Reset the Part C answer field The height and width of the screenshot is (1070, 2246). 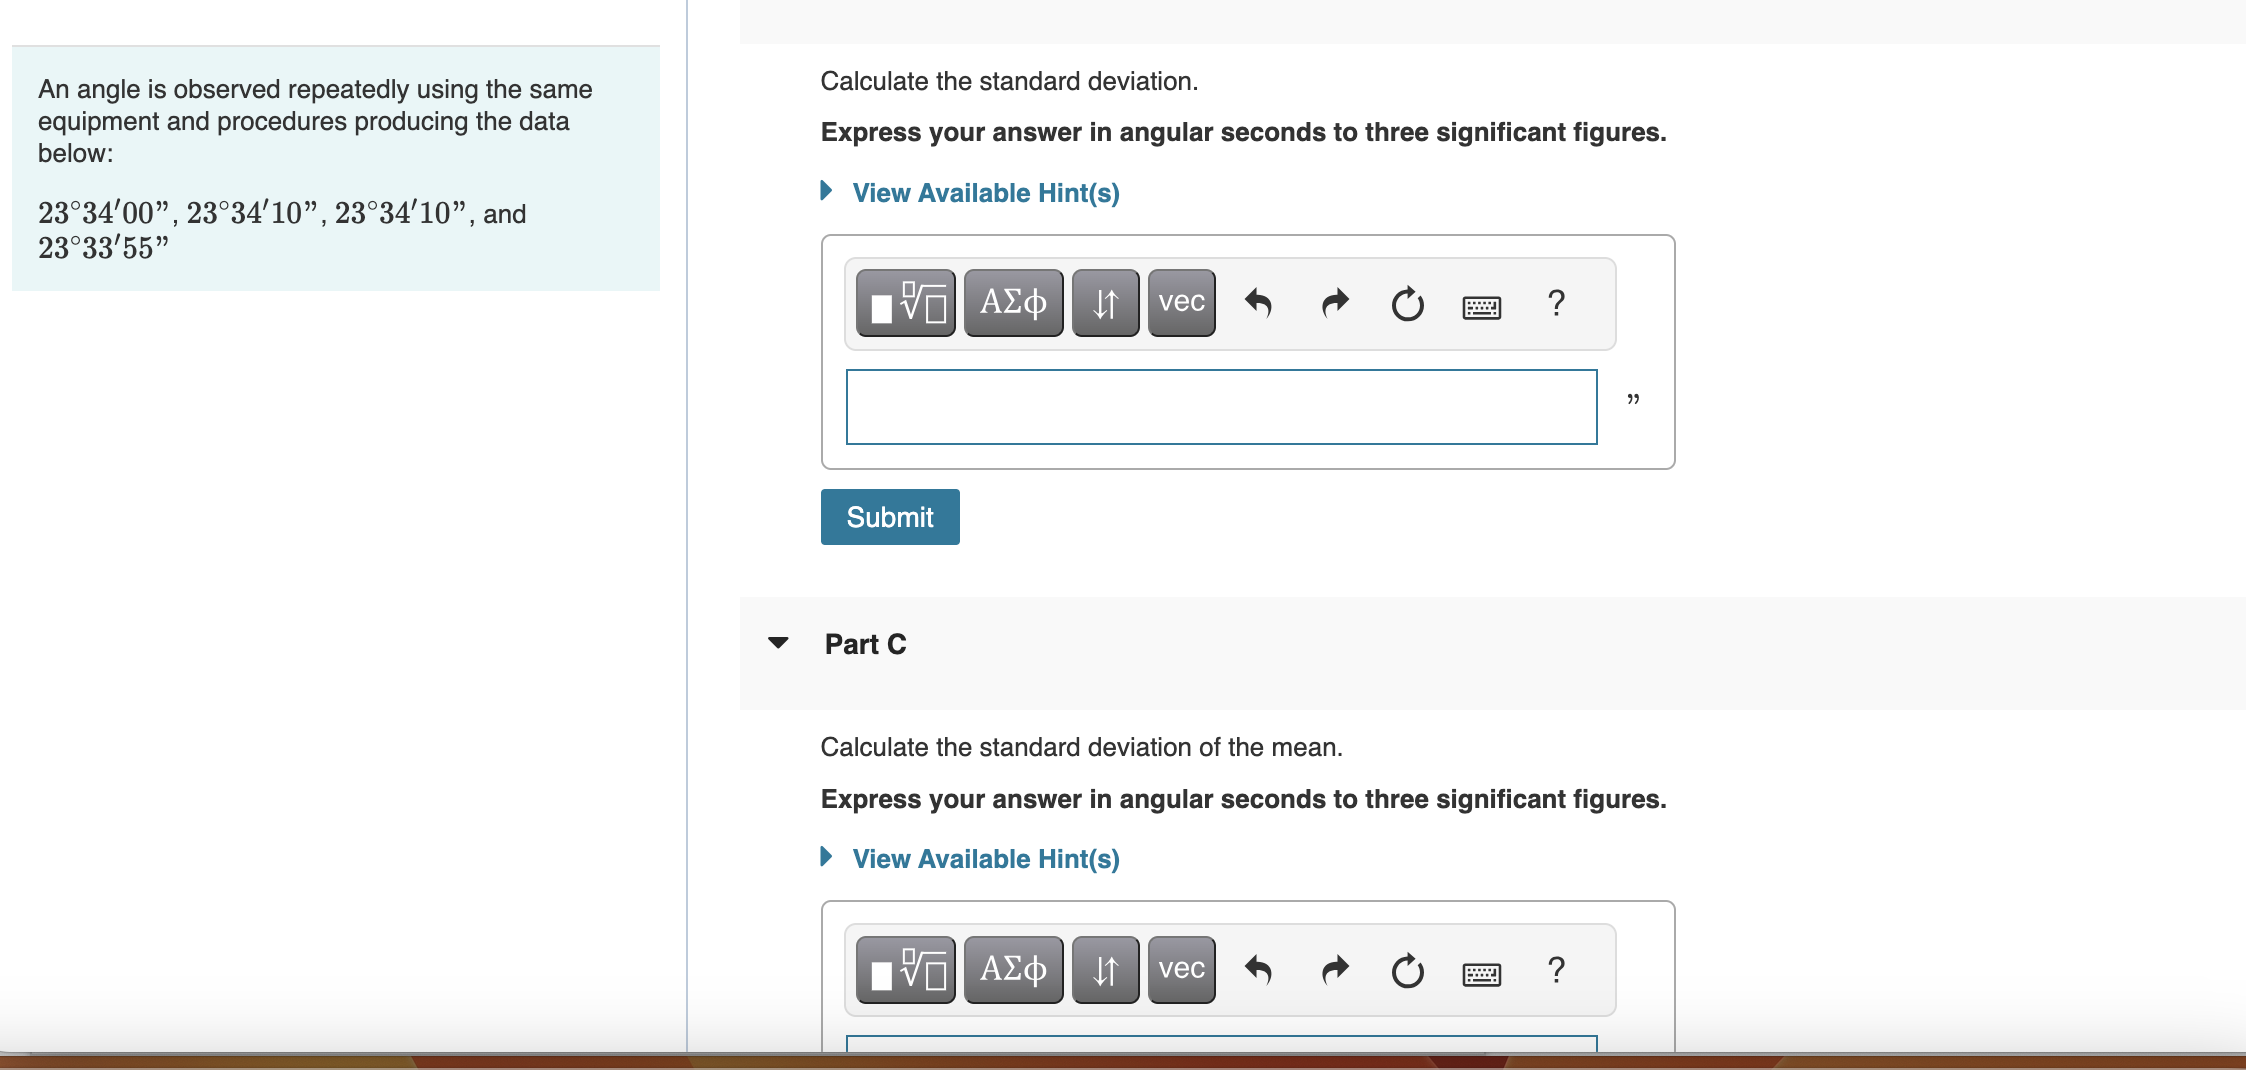click(x=1407, y=970)
